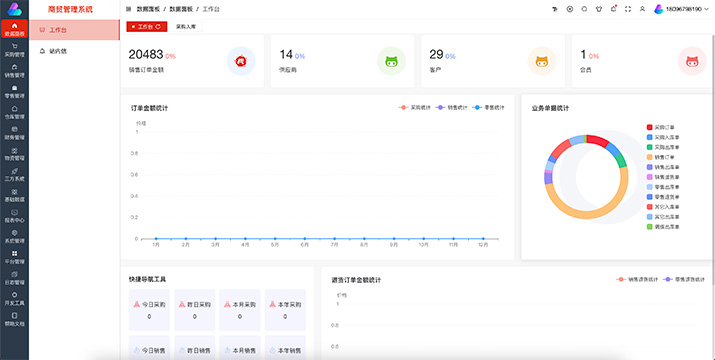Open 帮助文档 in the dark sidebar
This screenshot has width=715, height=360.
pos(15,319)
